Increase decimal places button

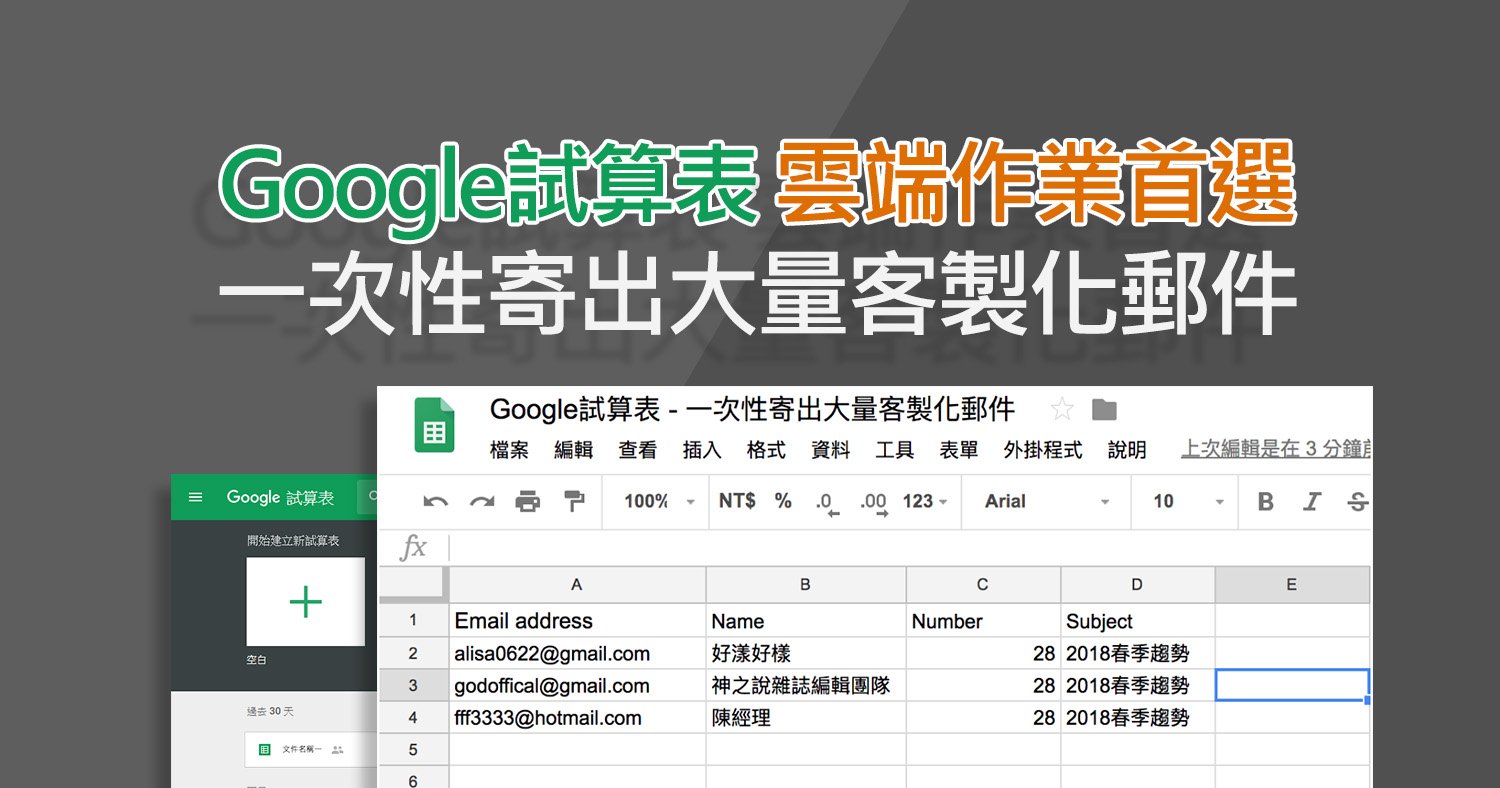point(874,503)
